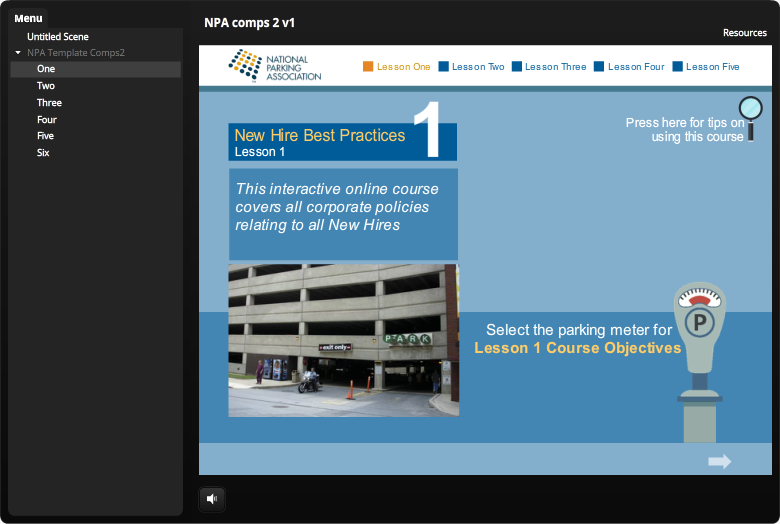
Task: Select slide One in the menu
Action: pyautogui.click(x=46, y=69)
